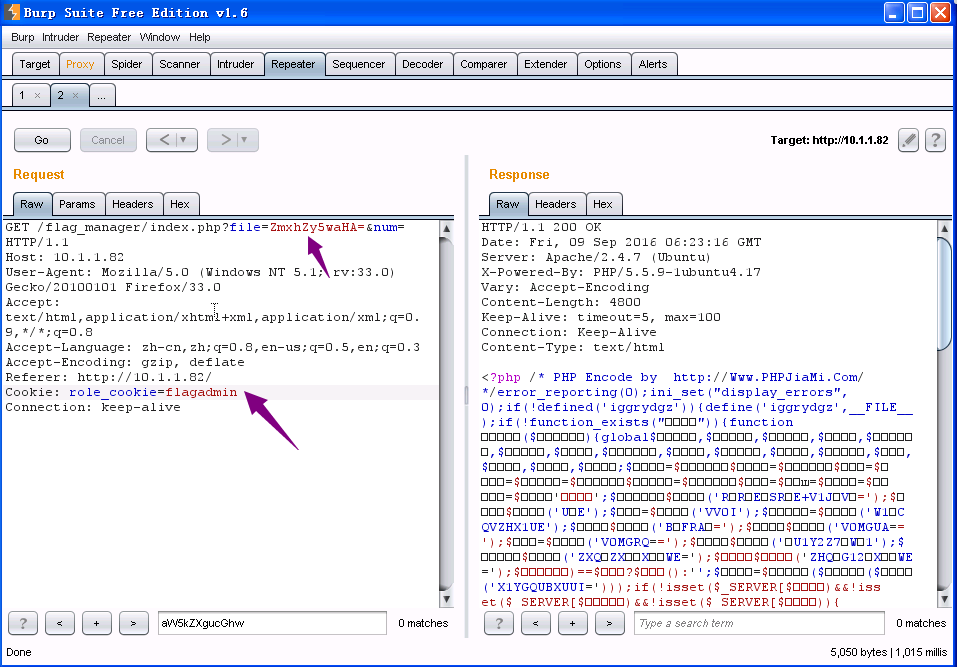Switch to the Proxy tab
This screenshot has height=667, width=957.
(80, 64)
